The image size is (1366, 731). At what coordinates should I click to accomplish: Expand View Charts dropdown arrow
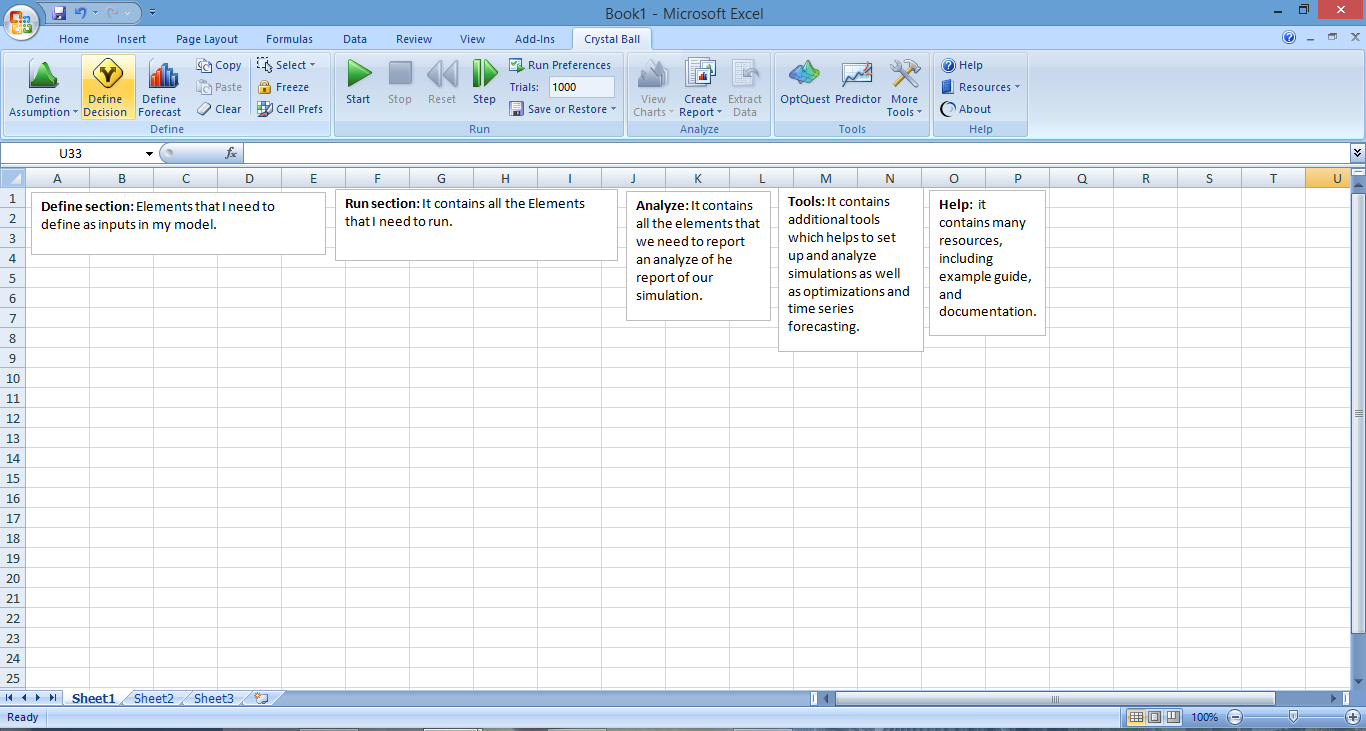click(672, 113)
